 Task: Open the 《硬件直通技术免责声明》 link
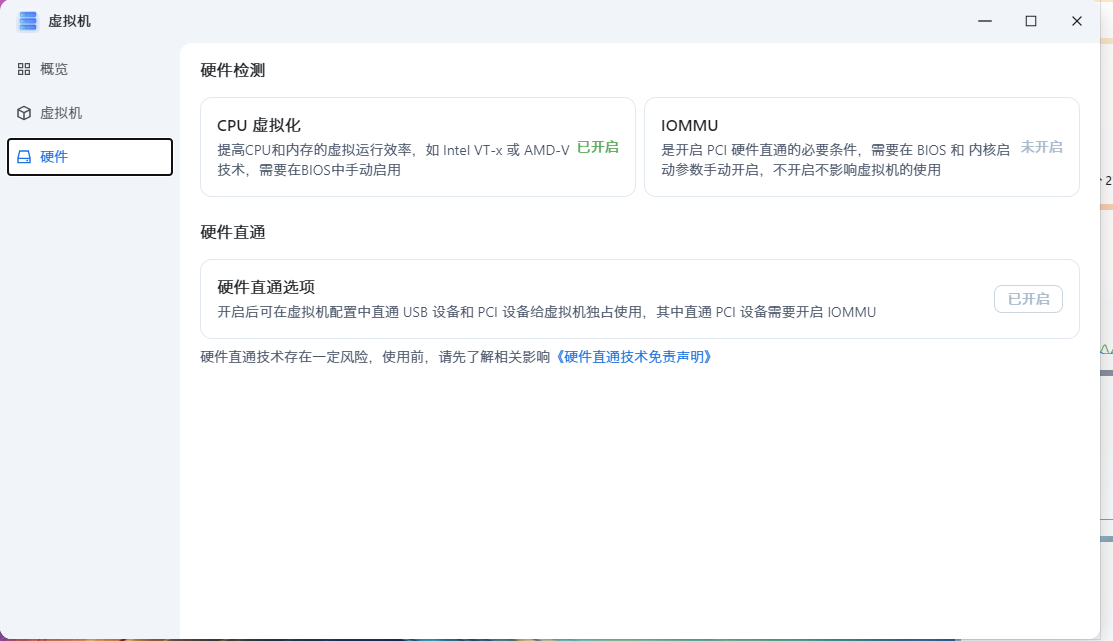click(x=635, y=357)
